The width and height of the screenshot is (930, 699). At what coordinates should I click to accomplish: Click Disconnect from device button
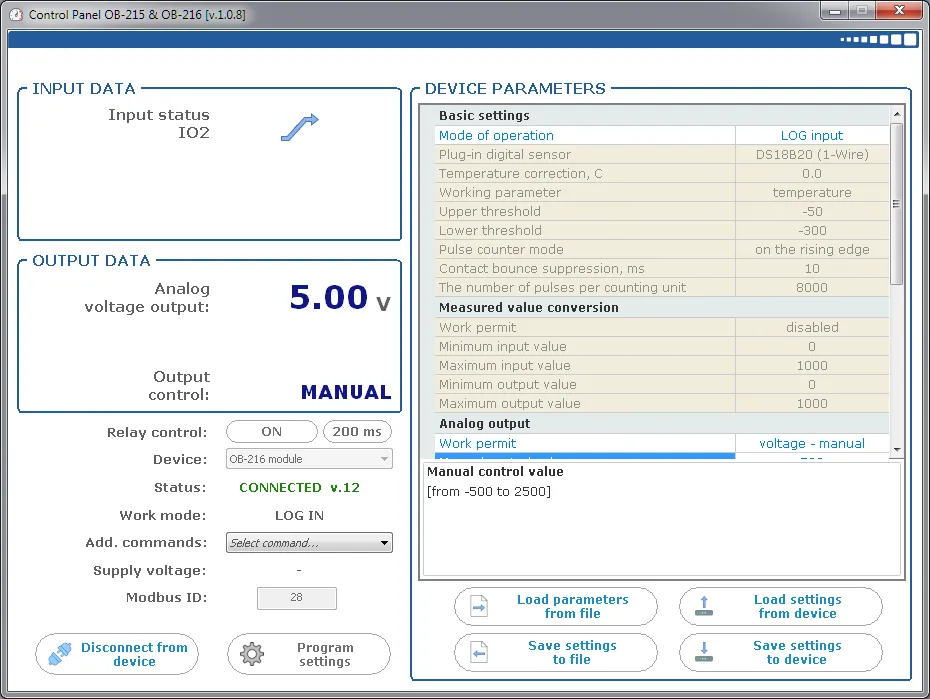117,654
